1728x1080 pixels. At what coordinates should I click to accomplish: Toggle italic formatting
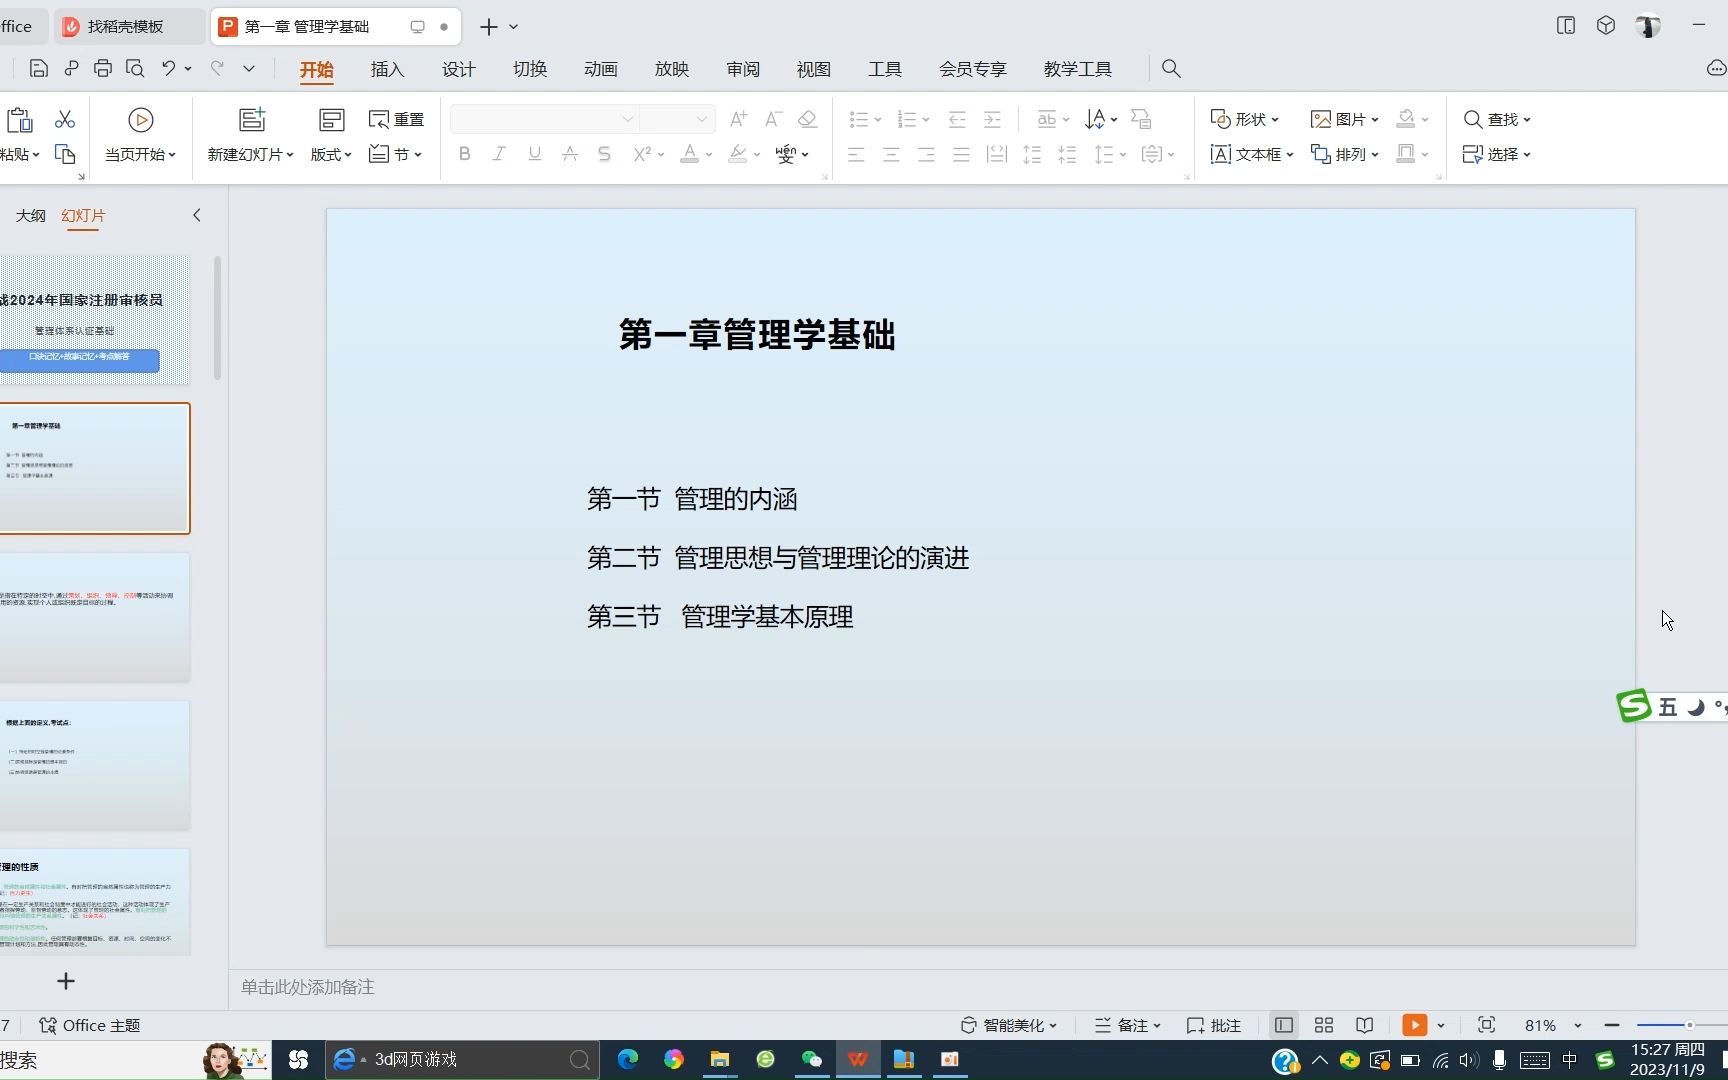pos(498,153)
